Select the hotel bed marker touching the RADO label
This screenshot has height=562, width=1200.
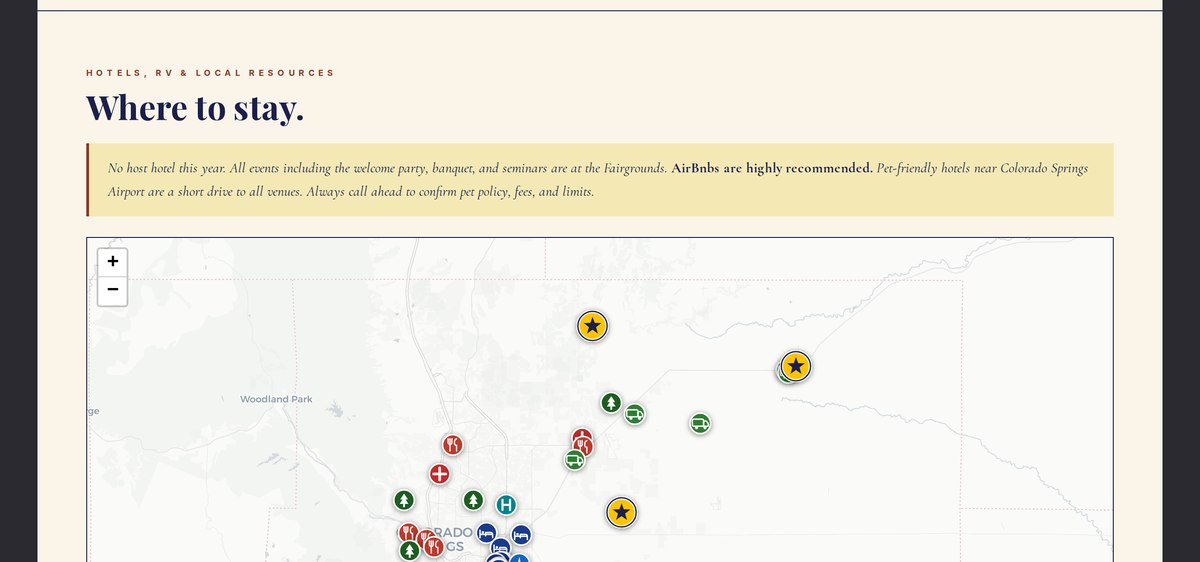point(486,533)
